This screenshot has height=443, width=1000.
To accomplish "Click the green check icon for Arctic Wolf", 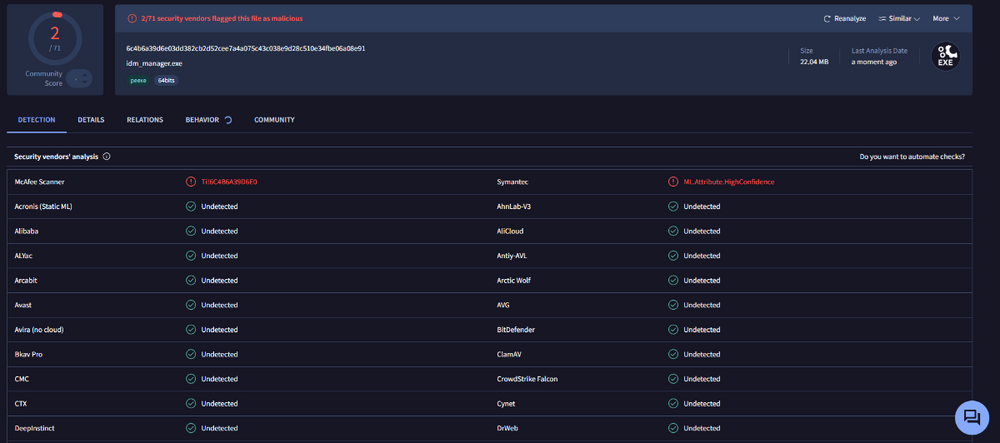I will coord(673,280).
